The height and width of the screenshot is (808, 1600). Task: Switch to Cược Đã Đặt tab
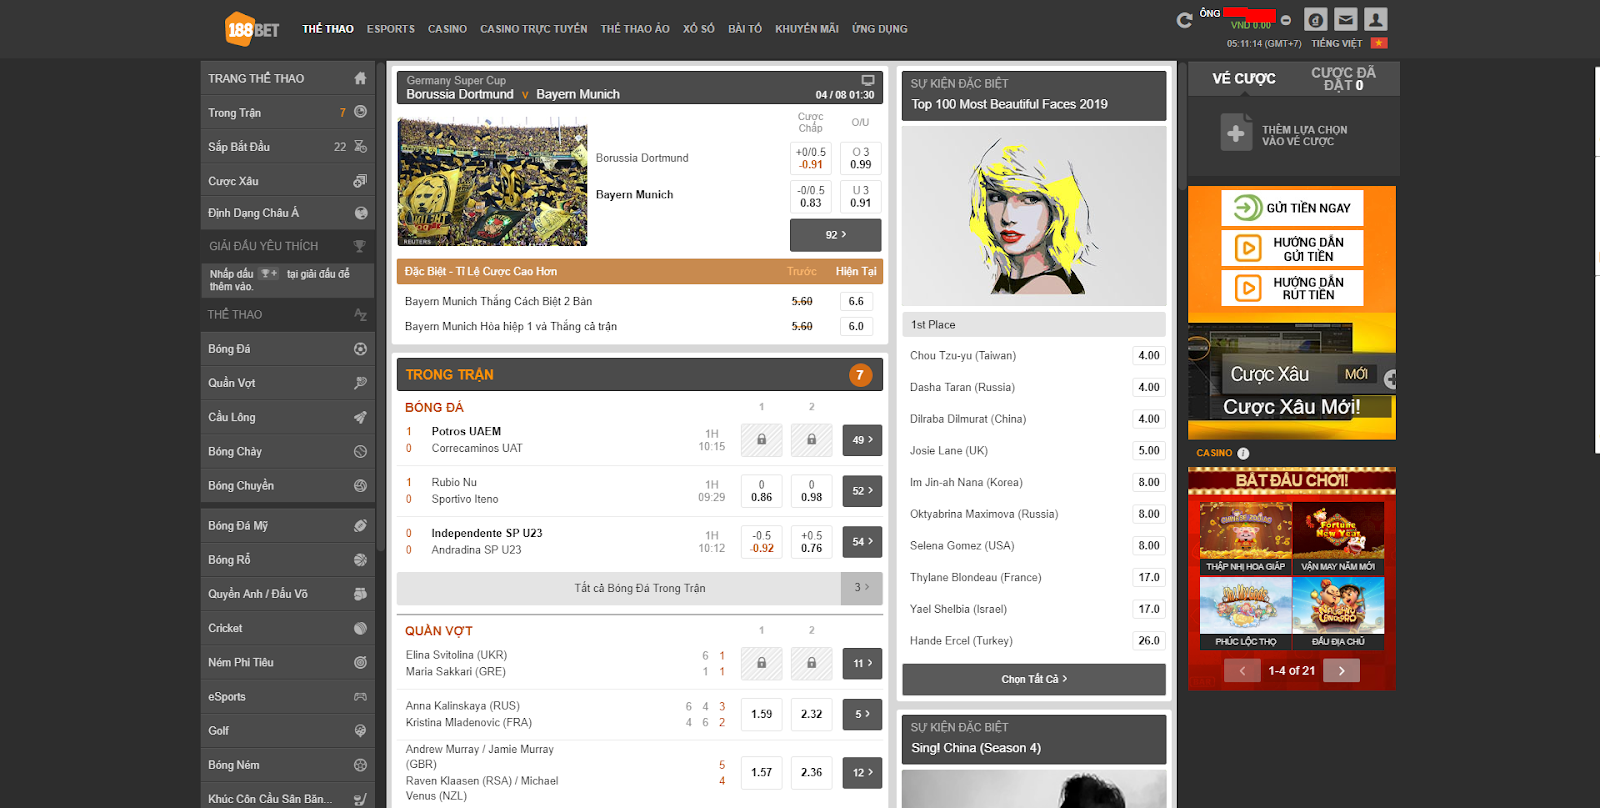point(1343,79)
